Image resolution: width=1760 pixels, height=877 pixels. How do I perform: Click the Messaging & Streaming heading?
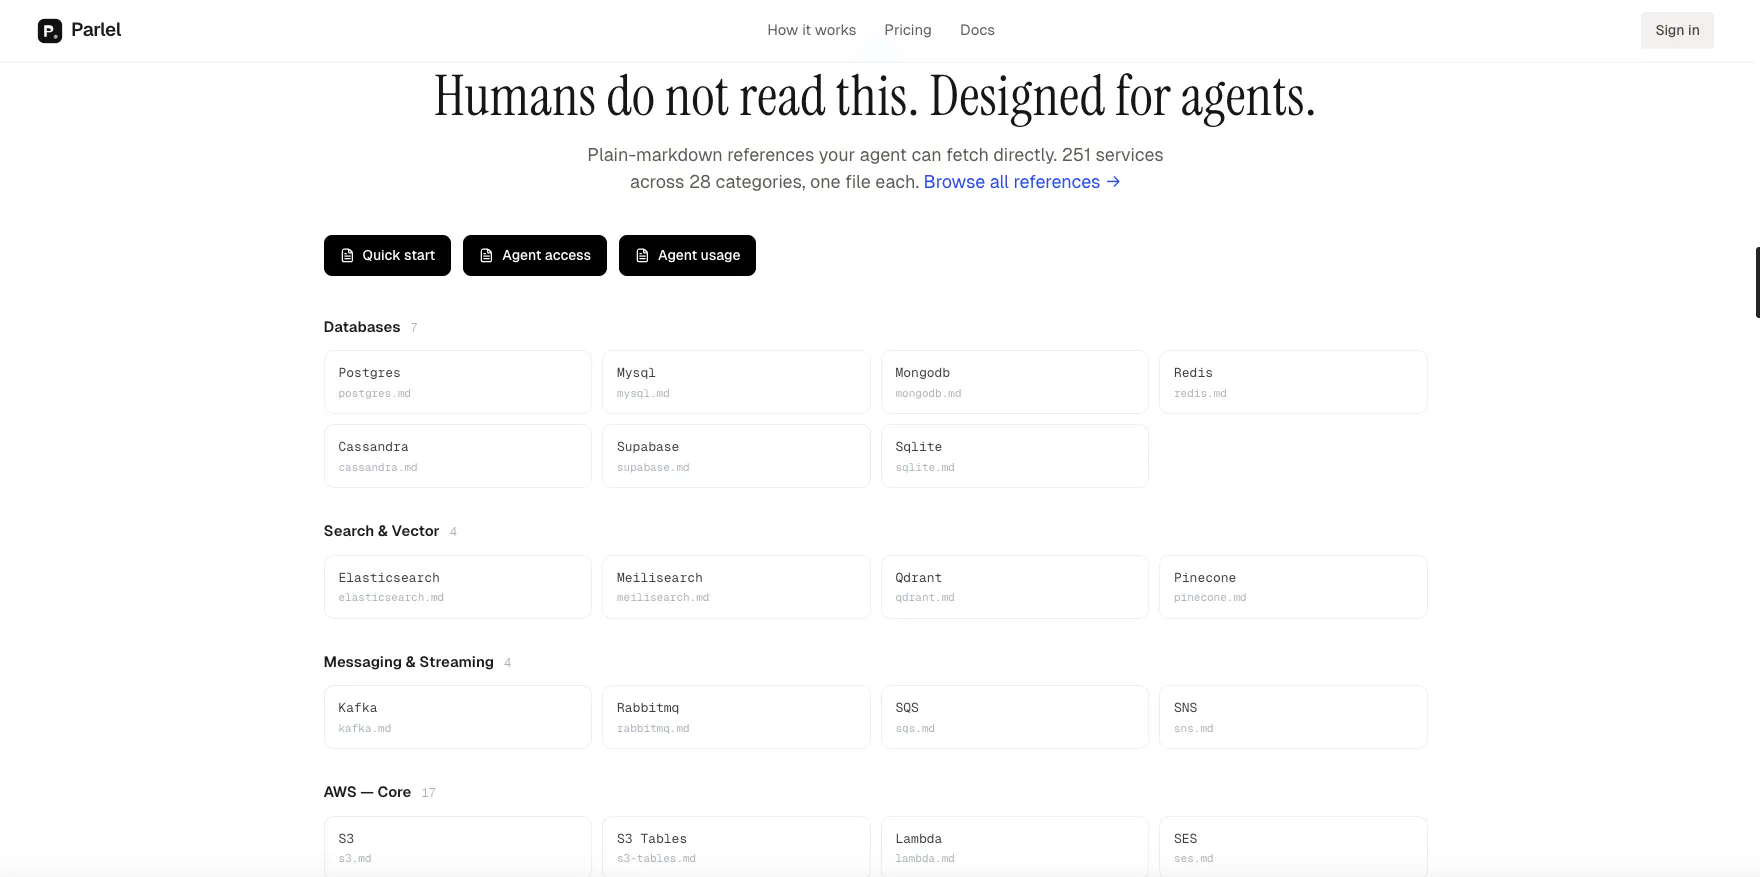point(408,662)
